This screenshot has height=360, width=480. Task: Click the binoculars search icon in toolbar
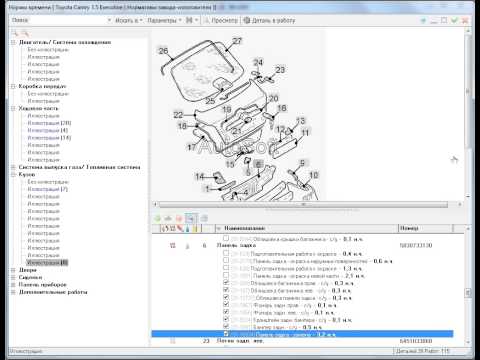189,20
